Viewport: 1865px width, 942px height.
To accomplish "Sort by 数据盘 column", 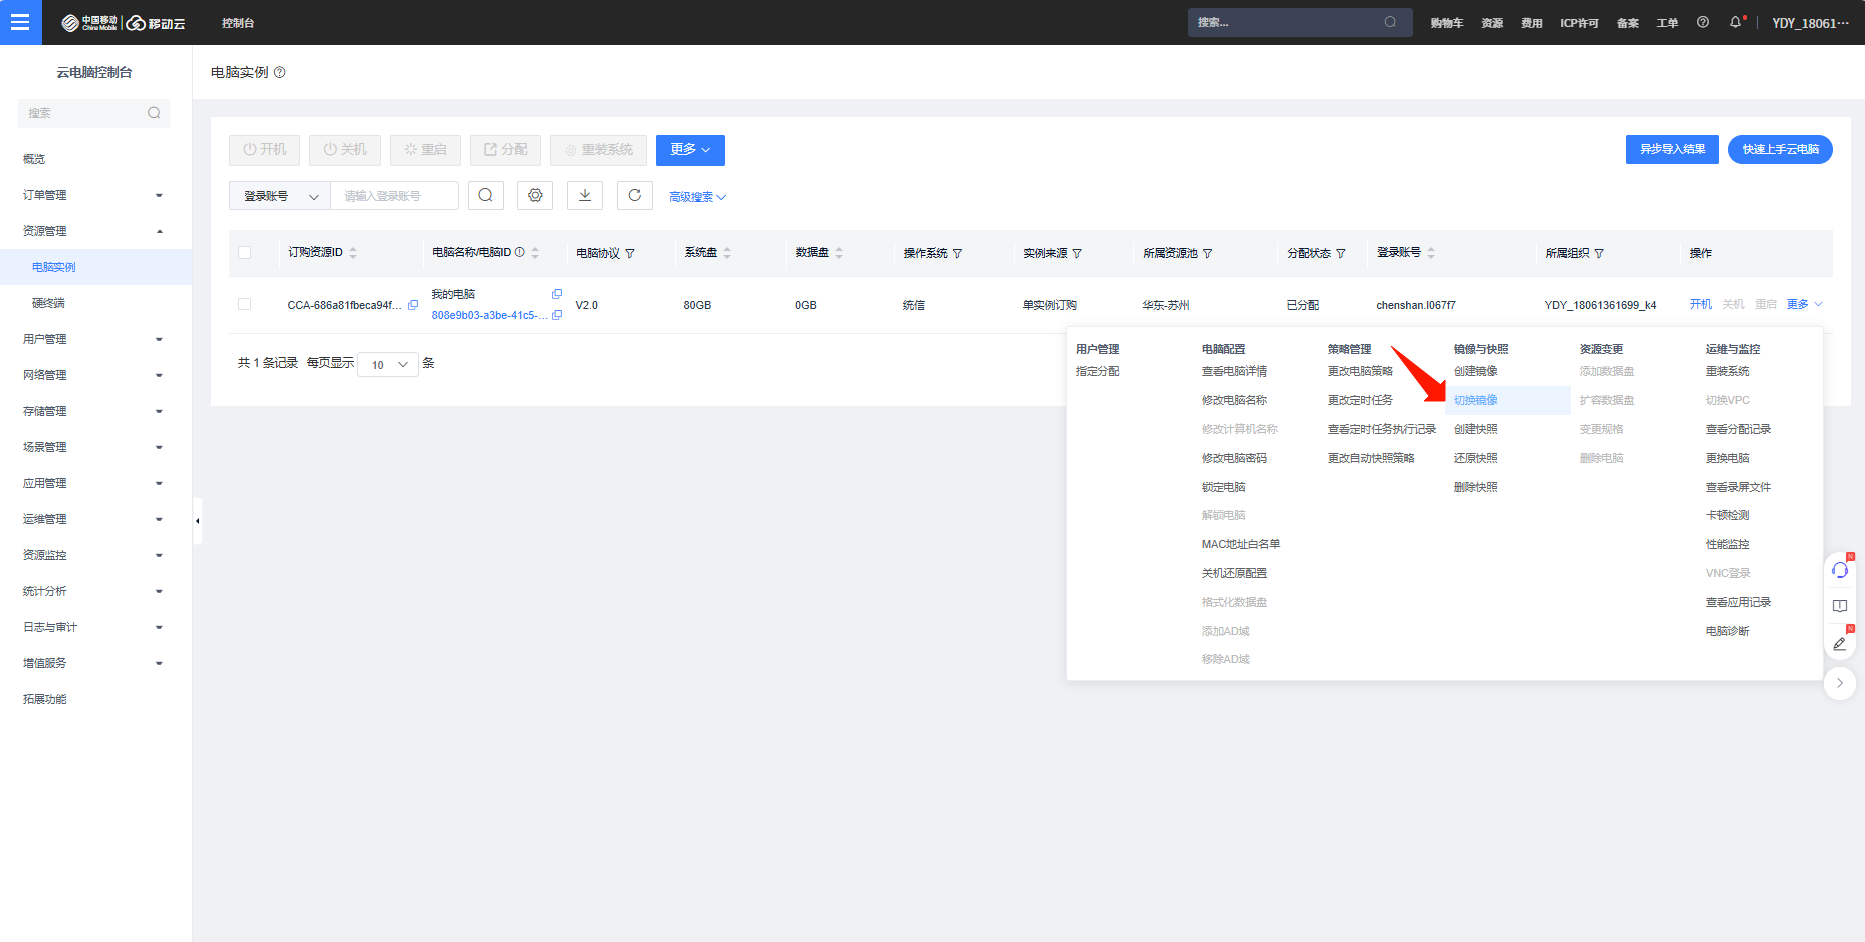I will (x=839, y=253).
